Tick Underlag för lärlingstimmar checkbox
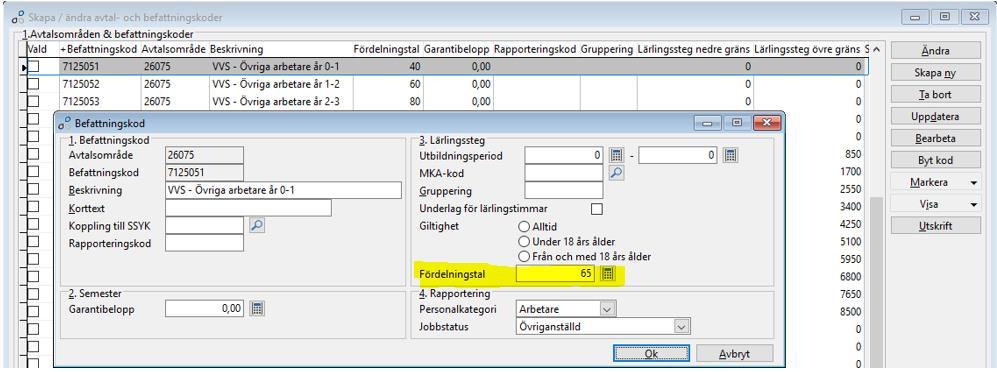This screenshot has height=372, width=997. (x=596, y=209)
